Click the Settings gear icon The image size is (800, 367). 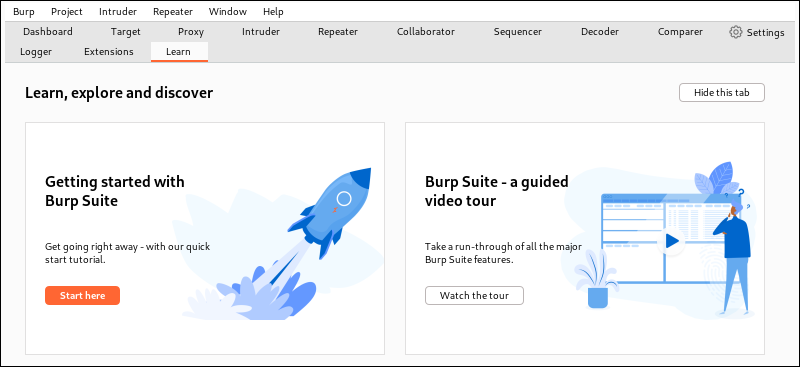[x=735, y=32]
